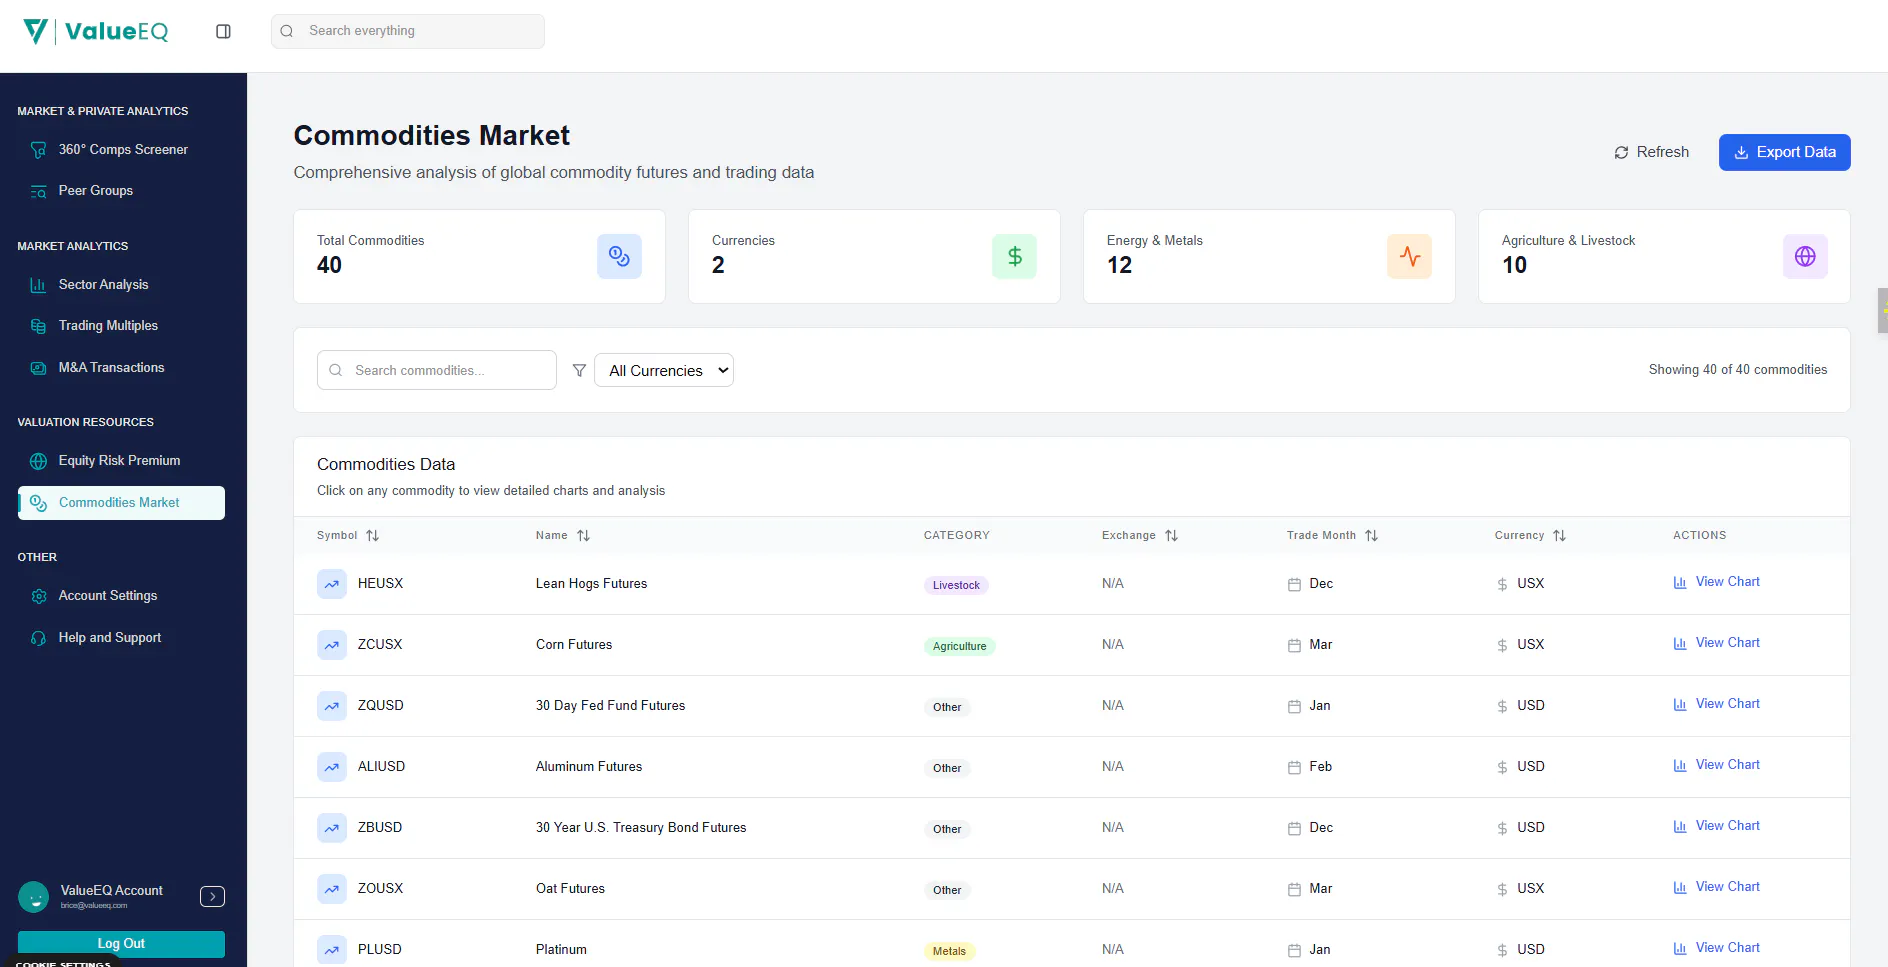The width and height of the screenshot is (1888, 967).
Task: Sort by Trade Month column
Action: [x=1332, y=535]
